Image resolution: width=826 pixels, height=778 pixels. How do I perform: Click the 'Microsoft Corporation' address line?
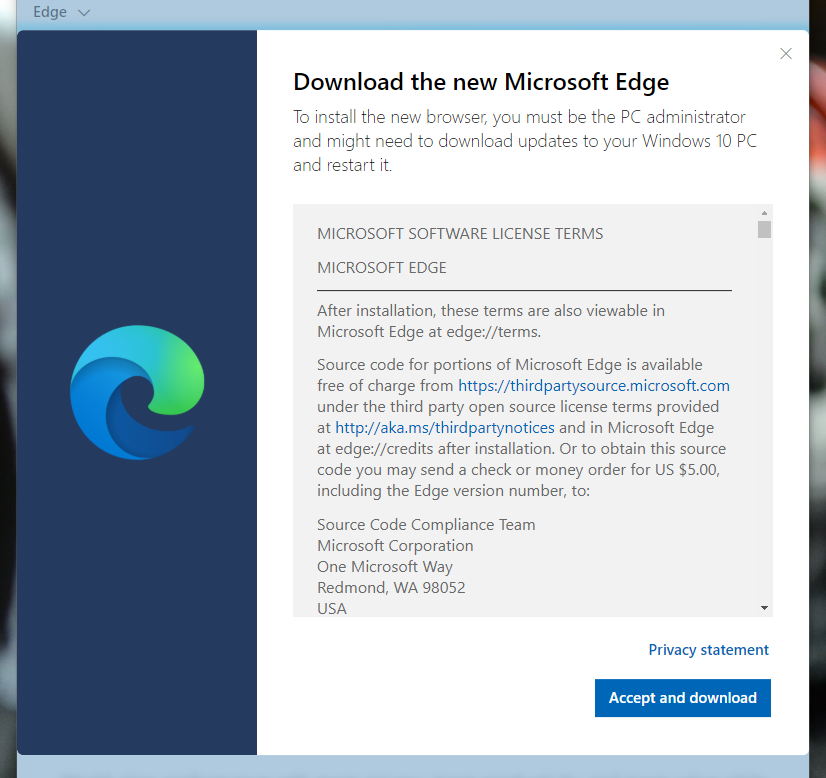pyautogui.click(x=395, y=546)
